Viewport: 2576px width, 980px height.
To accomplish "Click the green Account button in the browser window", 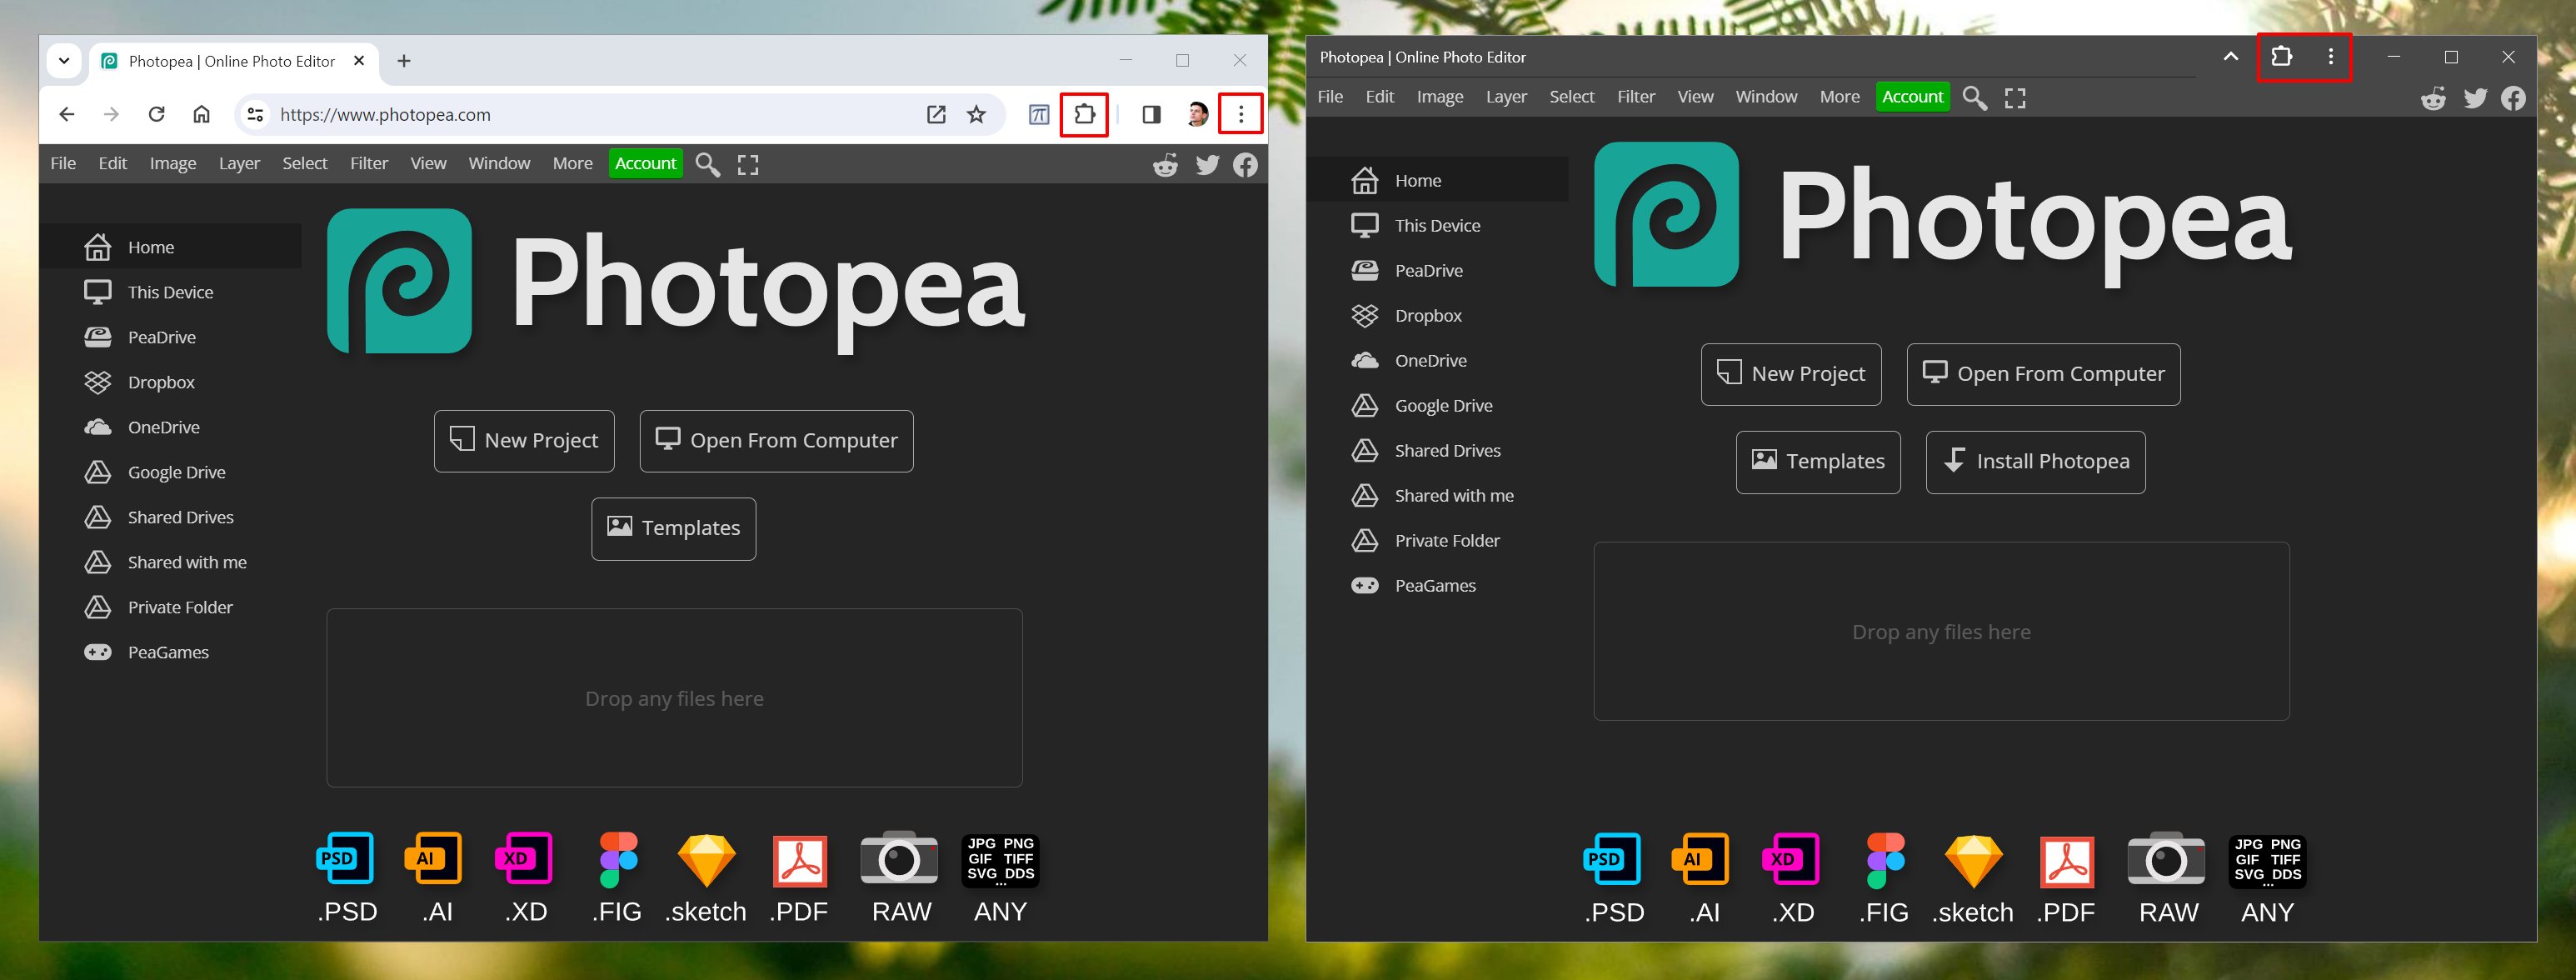I will (646, 163).
